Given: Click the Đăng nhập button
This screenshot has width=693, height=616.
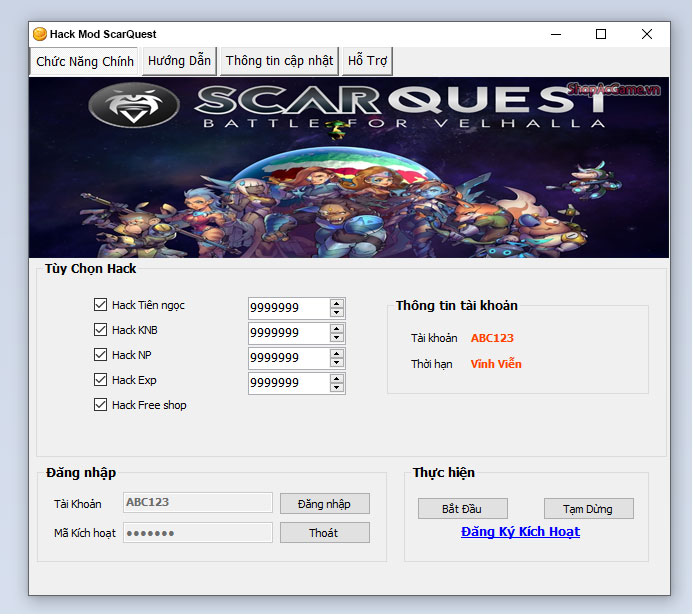Looking at the screenshot, I should coord(325,504).
